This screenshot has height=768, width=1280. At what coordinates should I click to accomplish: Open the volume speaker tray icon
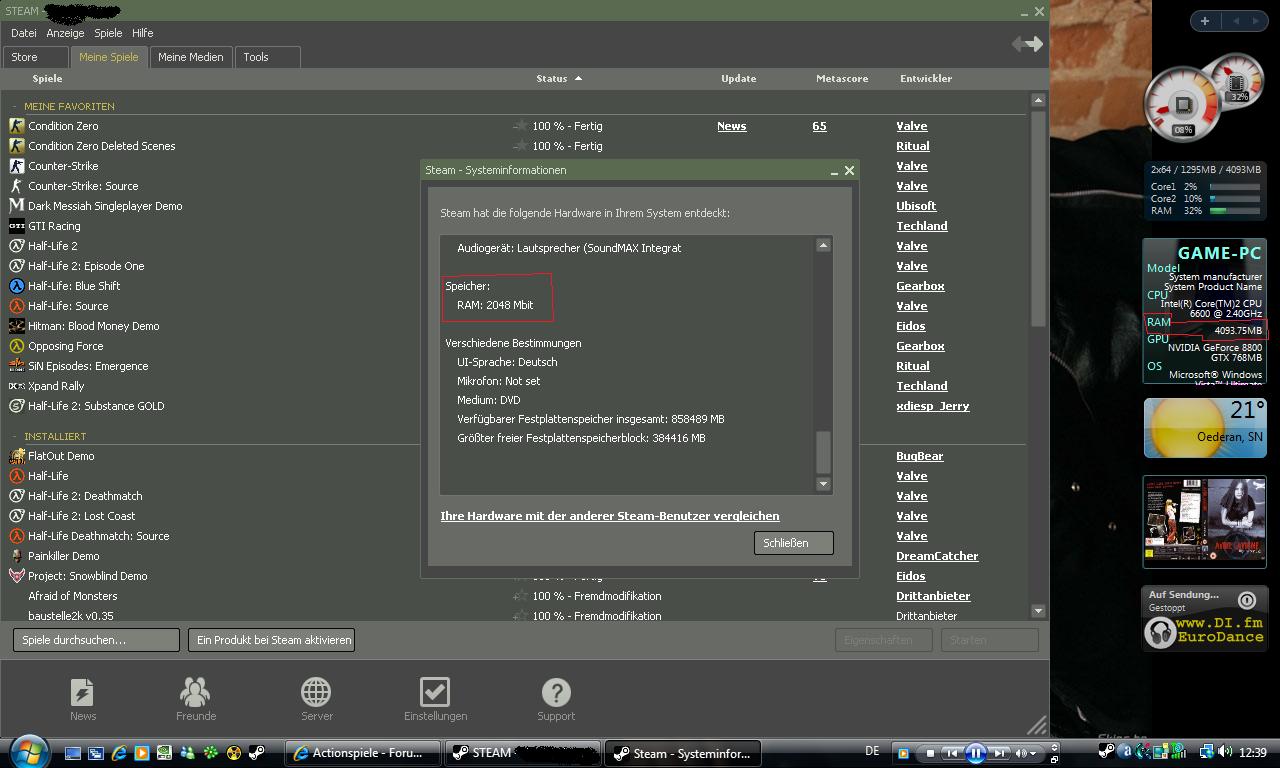click(x=1227, y=752)
